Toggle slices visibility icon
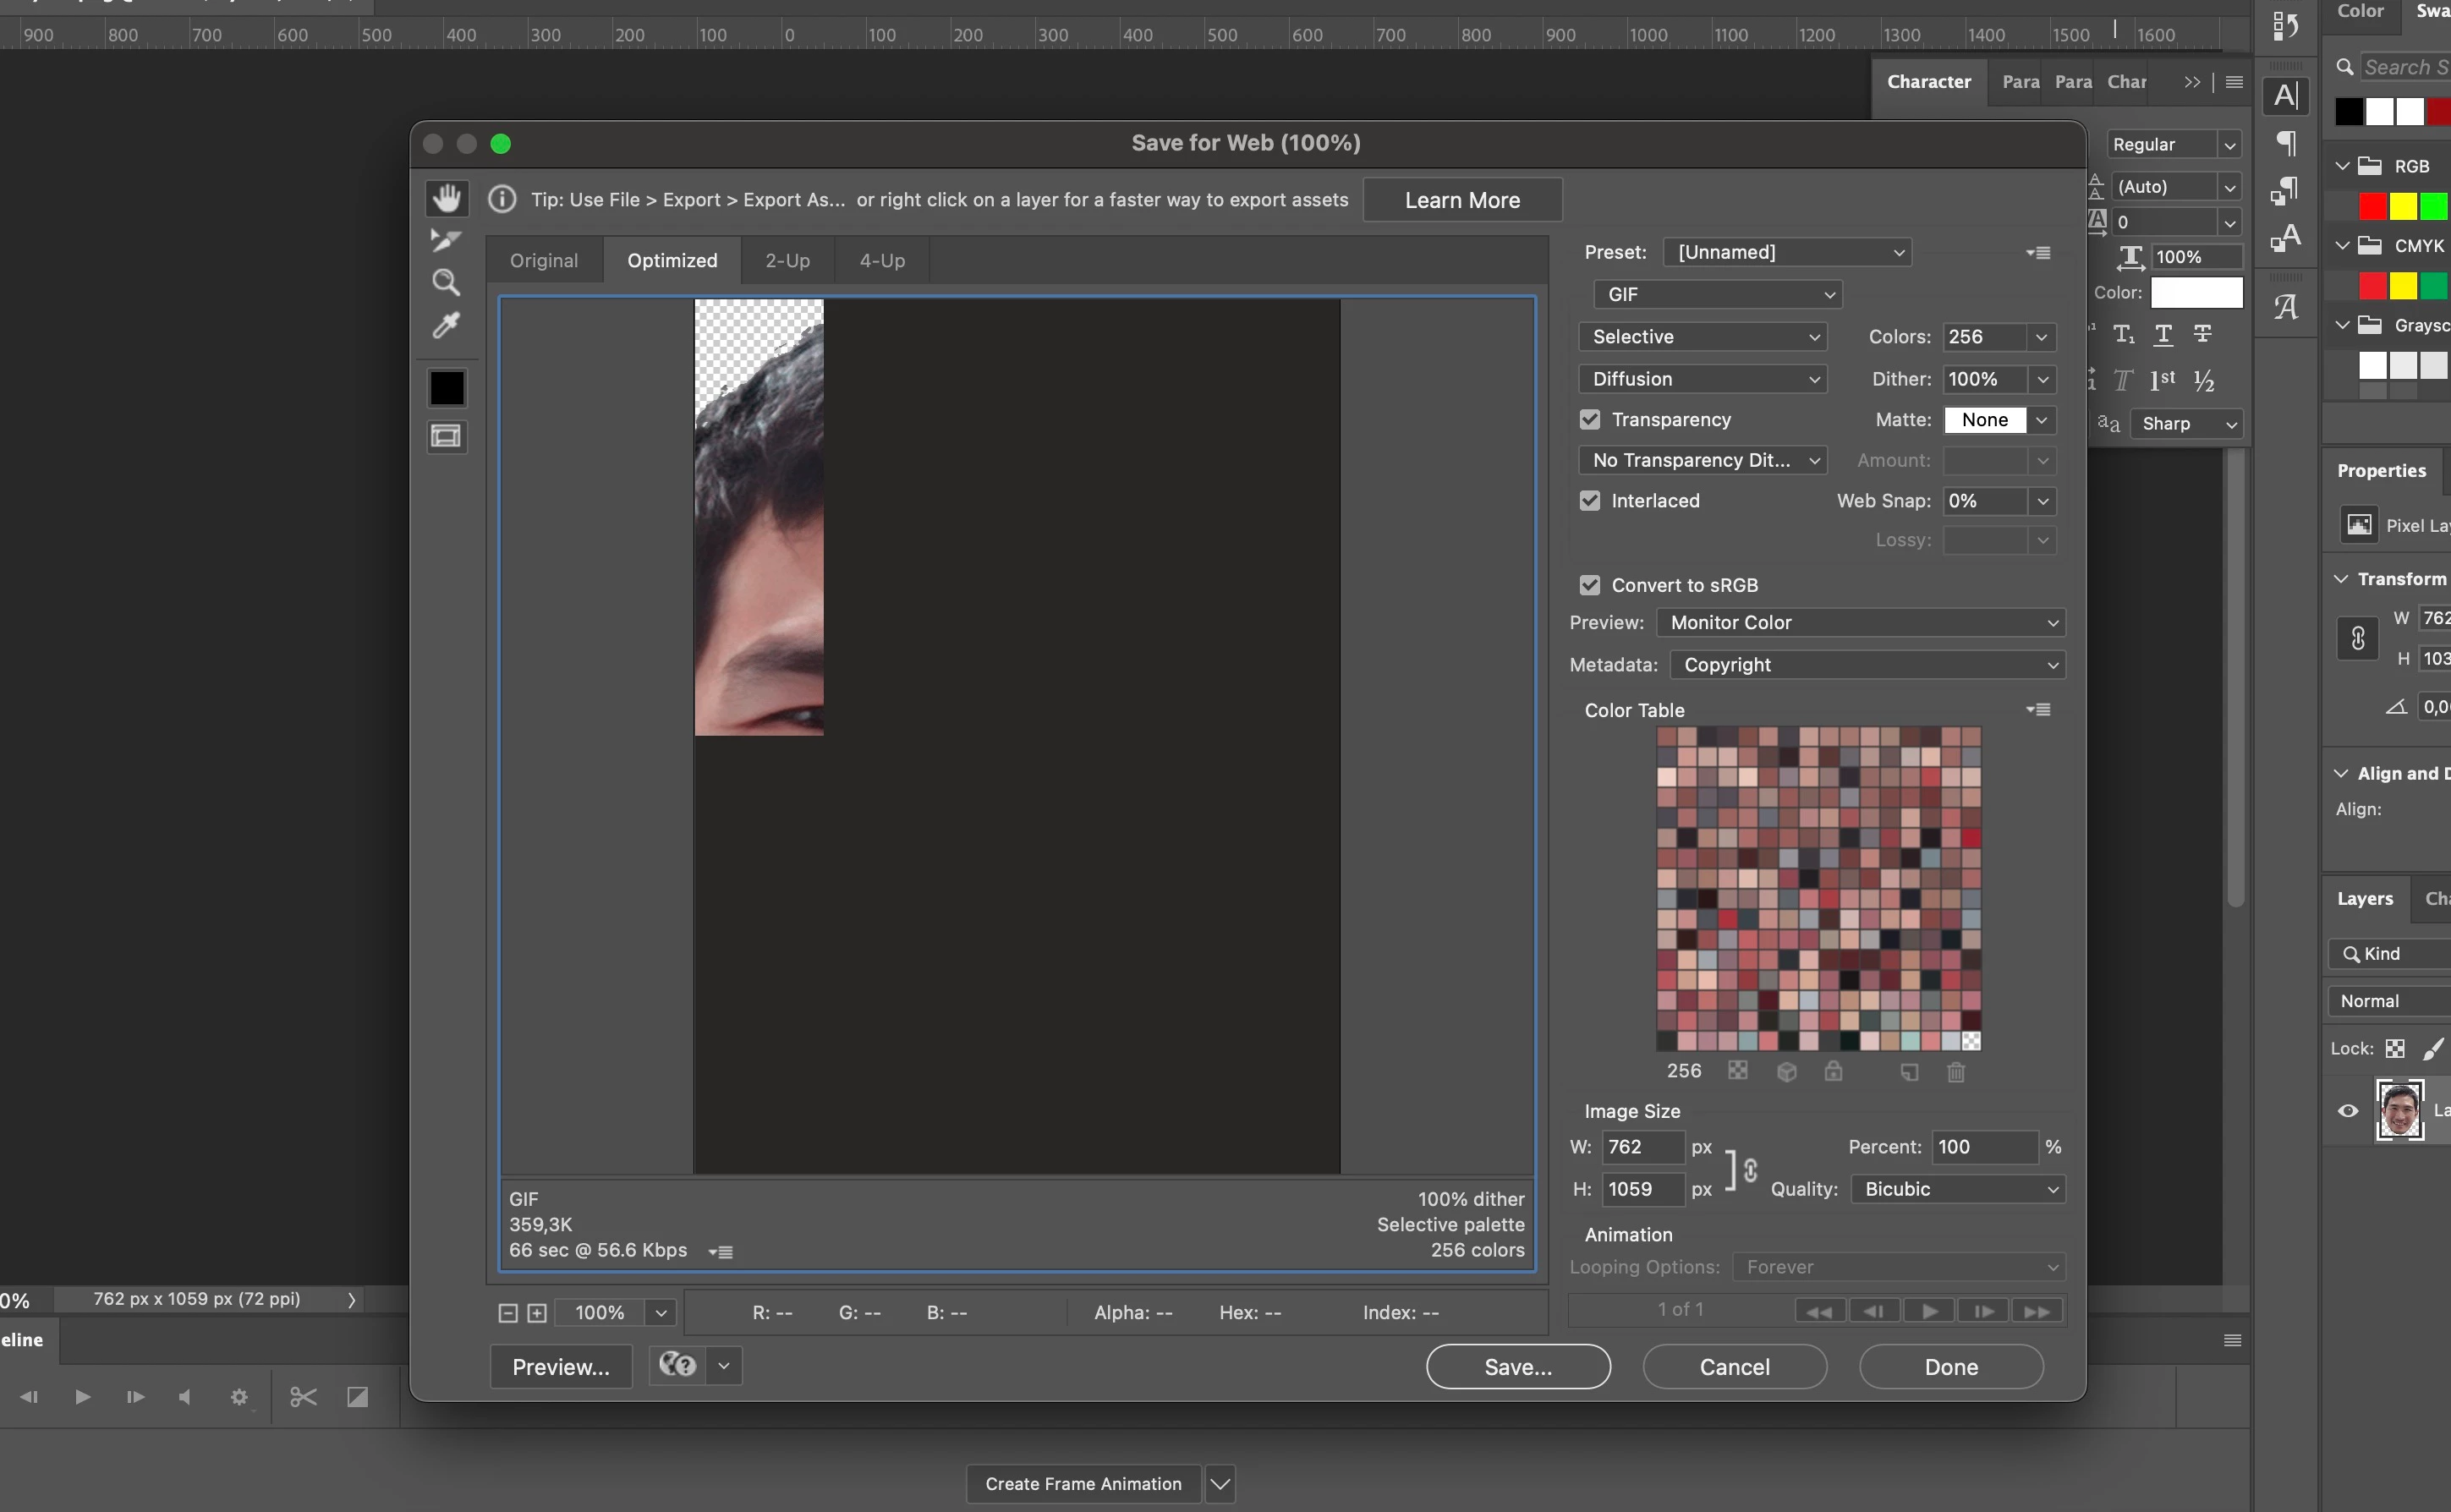 coord(446,437)
